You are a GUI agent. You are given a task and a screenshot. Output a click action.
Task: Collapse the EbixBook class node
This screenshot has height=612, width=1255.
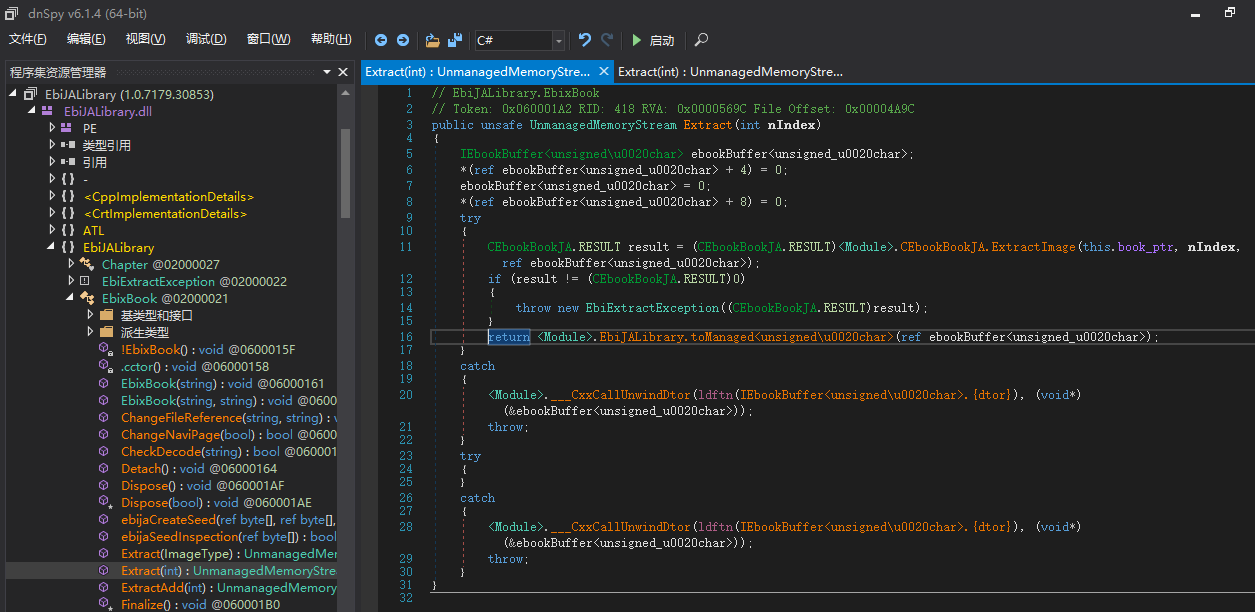(71, 298)
